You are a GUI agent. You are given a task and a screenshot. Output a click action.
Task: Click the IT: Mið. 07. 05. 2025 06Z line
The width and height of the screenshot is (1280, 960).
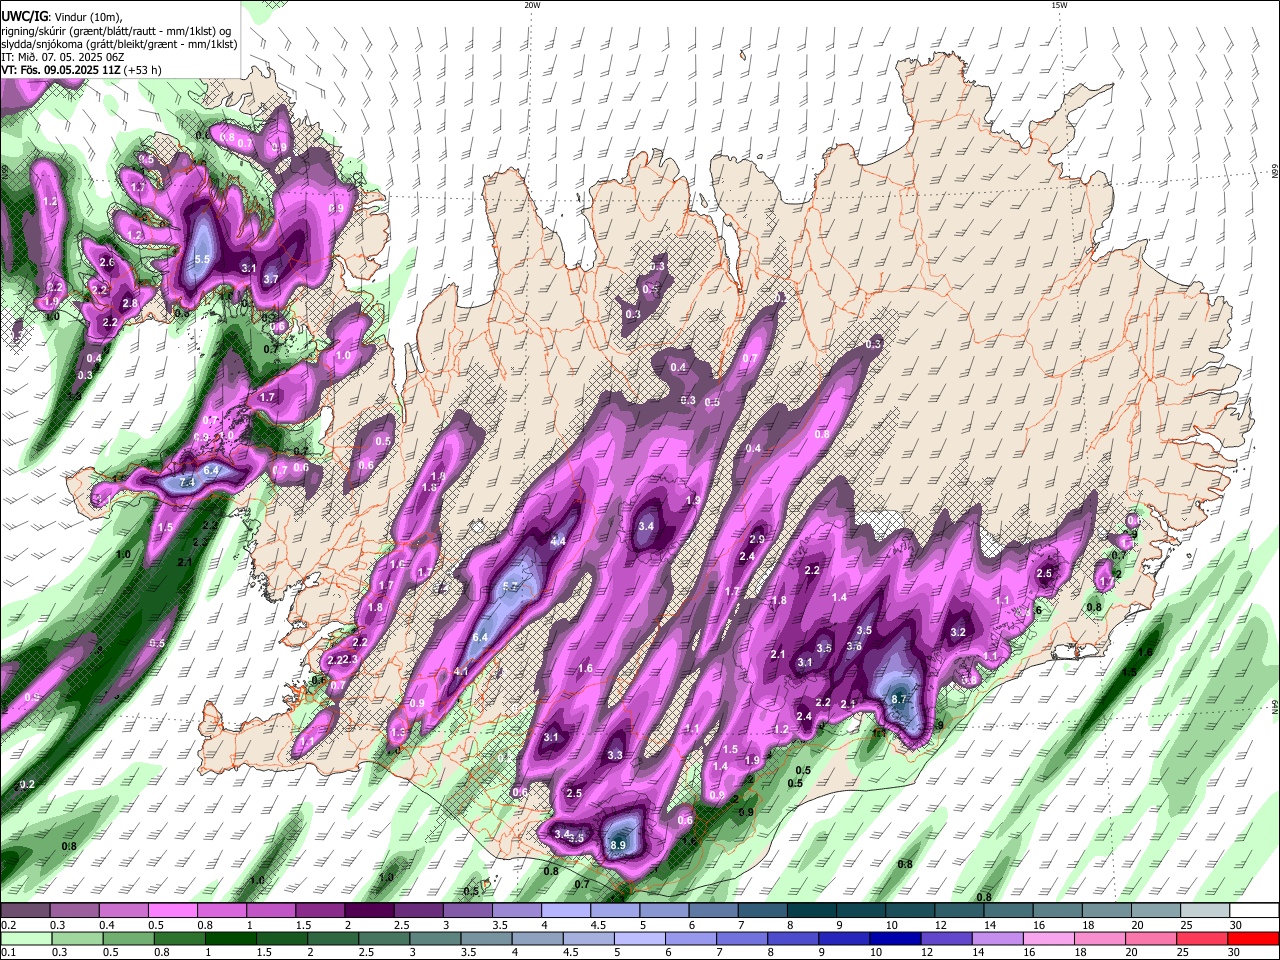[62, 57]
